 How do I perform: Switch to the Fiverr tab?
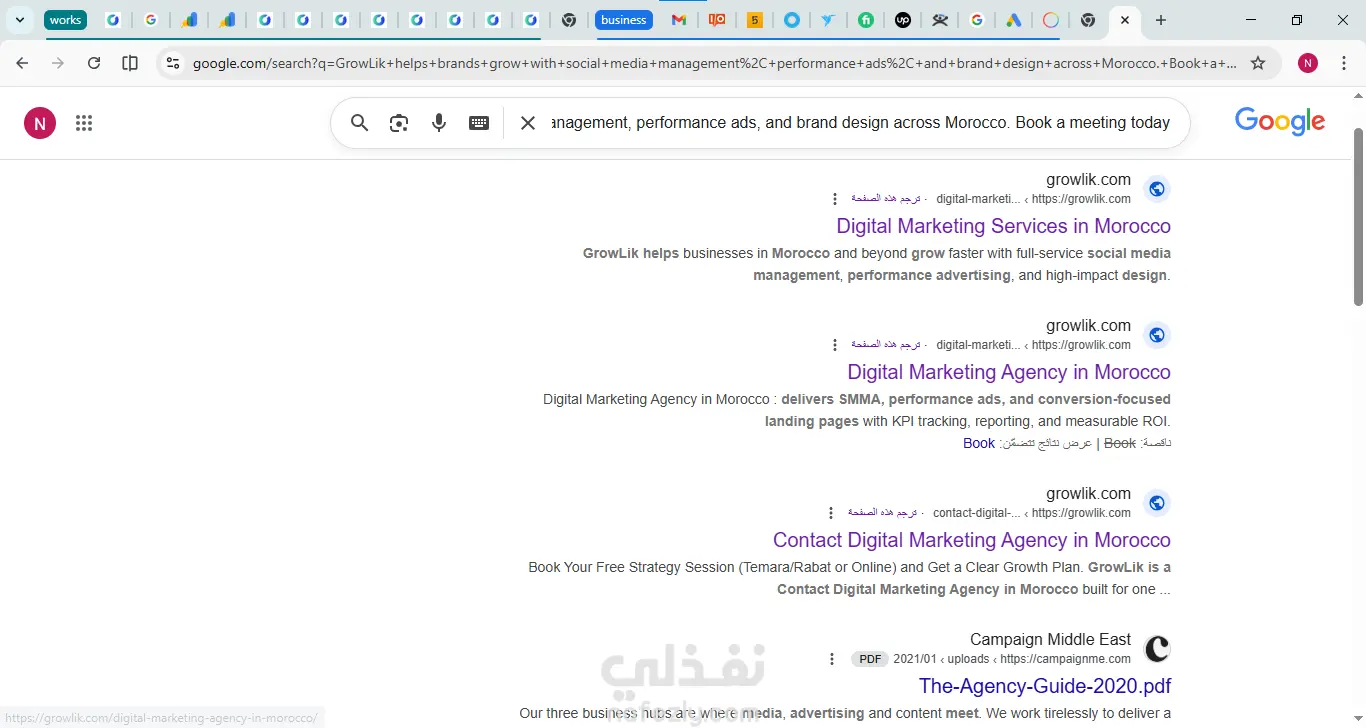click(x=866, y=20)
